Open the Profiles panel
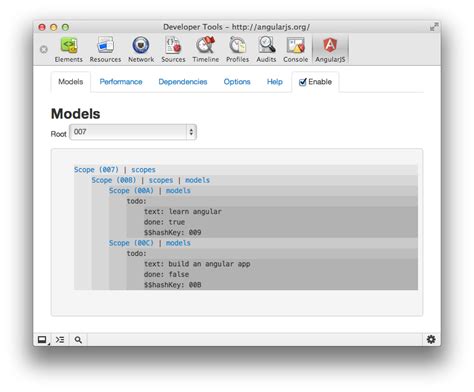The height and width of the screenshot is (392, 474). coord(238,49)
